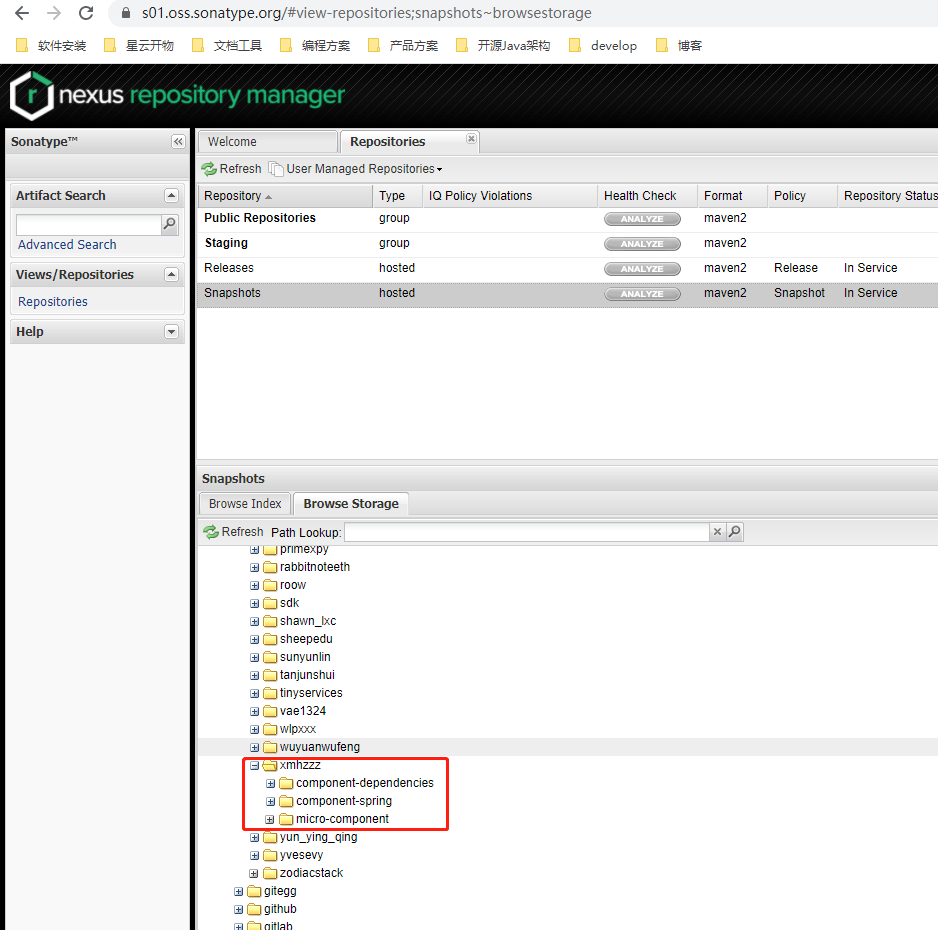Switch to the Welcome tab

[x=267, y=142]
